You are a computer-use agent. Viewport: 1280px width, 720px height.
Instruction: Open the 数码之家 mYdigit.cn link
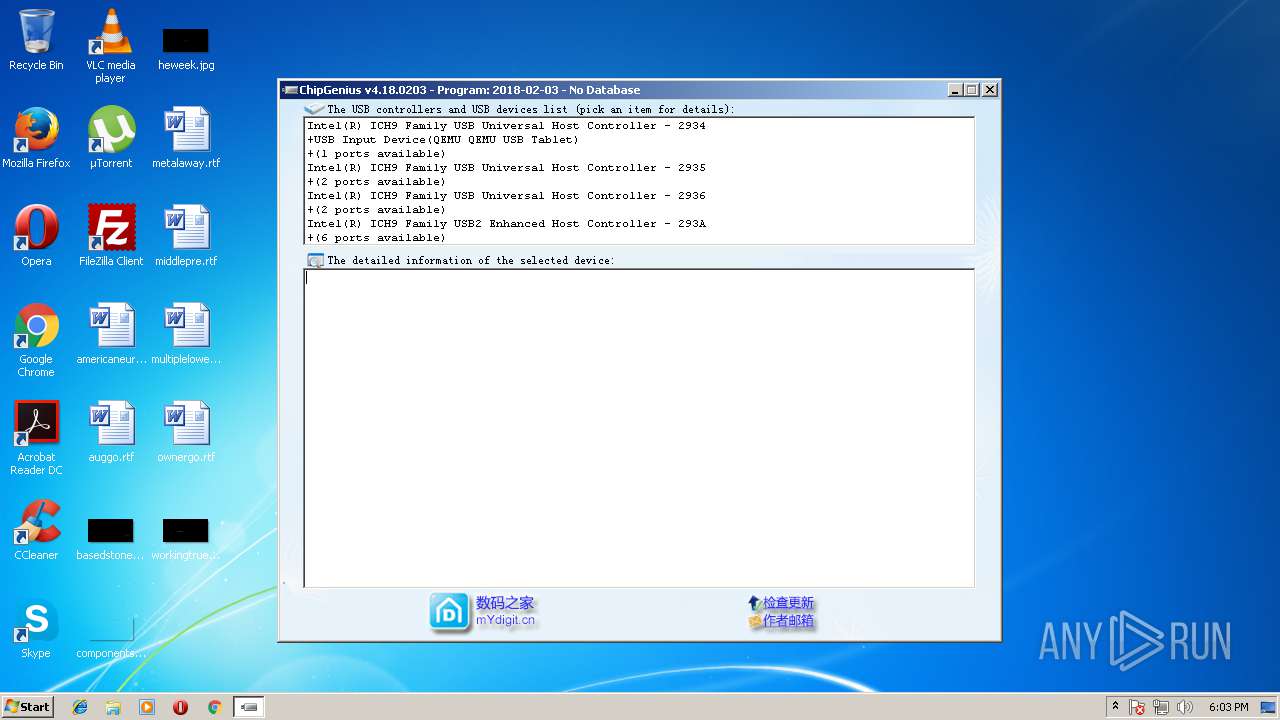[x=505, y=611]
